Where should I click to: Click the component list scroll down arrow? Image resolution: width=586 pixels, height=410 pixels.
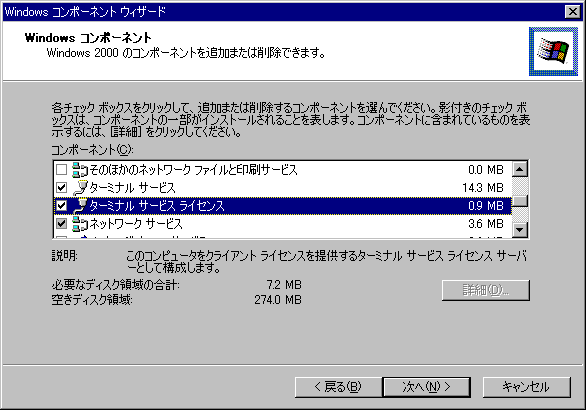pyautogui.click(x=519, y=229)
